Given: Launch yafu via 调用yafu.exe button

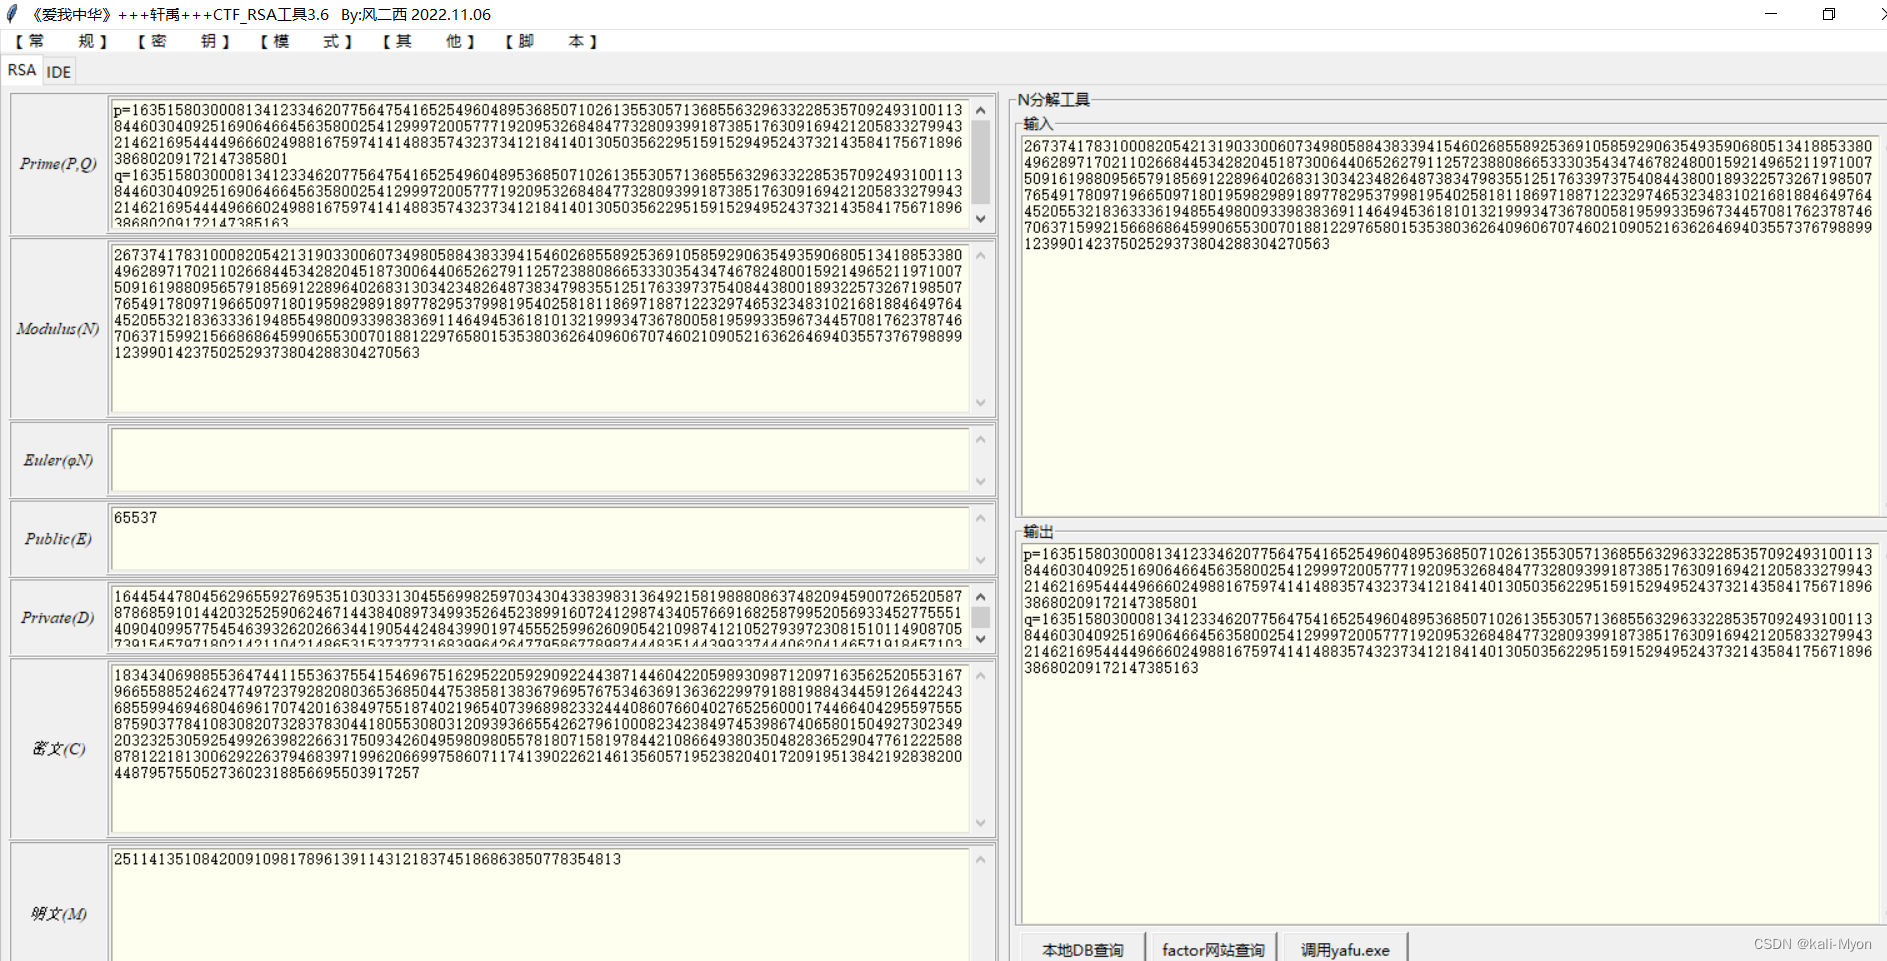Looking at the screenshot, I should pyautogui.click(x=1345, y=950).
